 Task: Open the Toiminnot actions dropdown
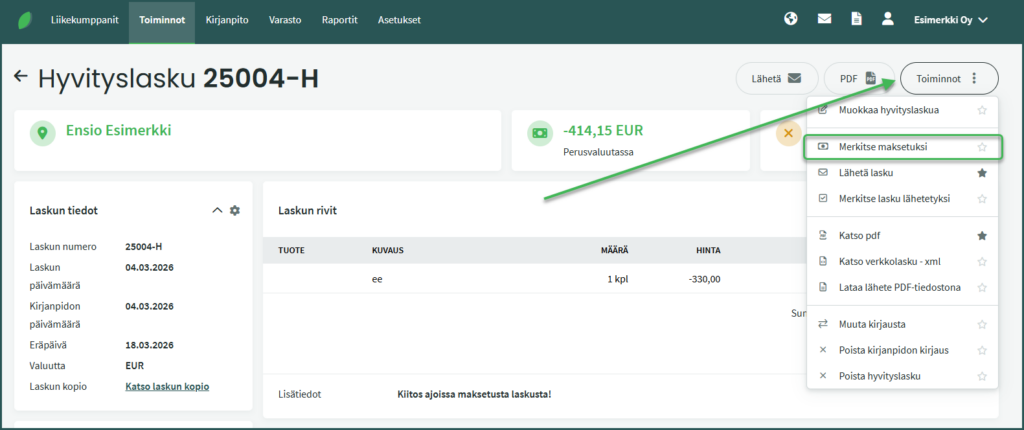[948, 78]
